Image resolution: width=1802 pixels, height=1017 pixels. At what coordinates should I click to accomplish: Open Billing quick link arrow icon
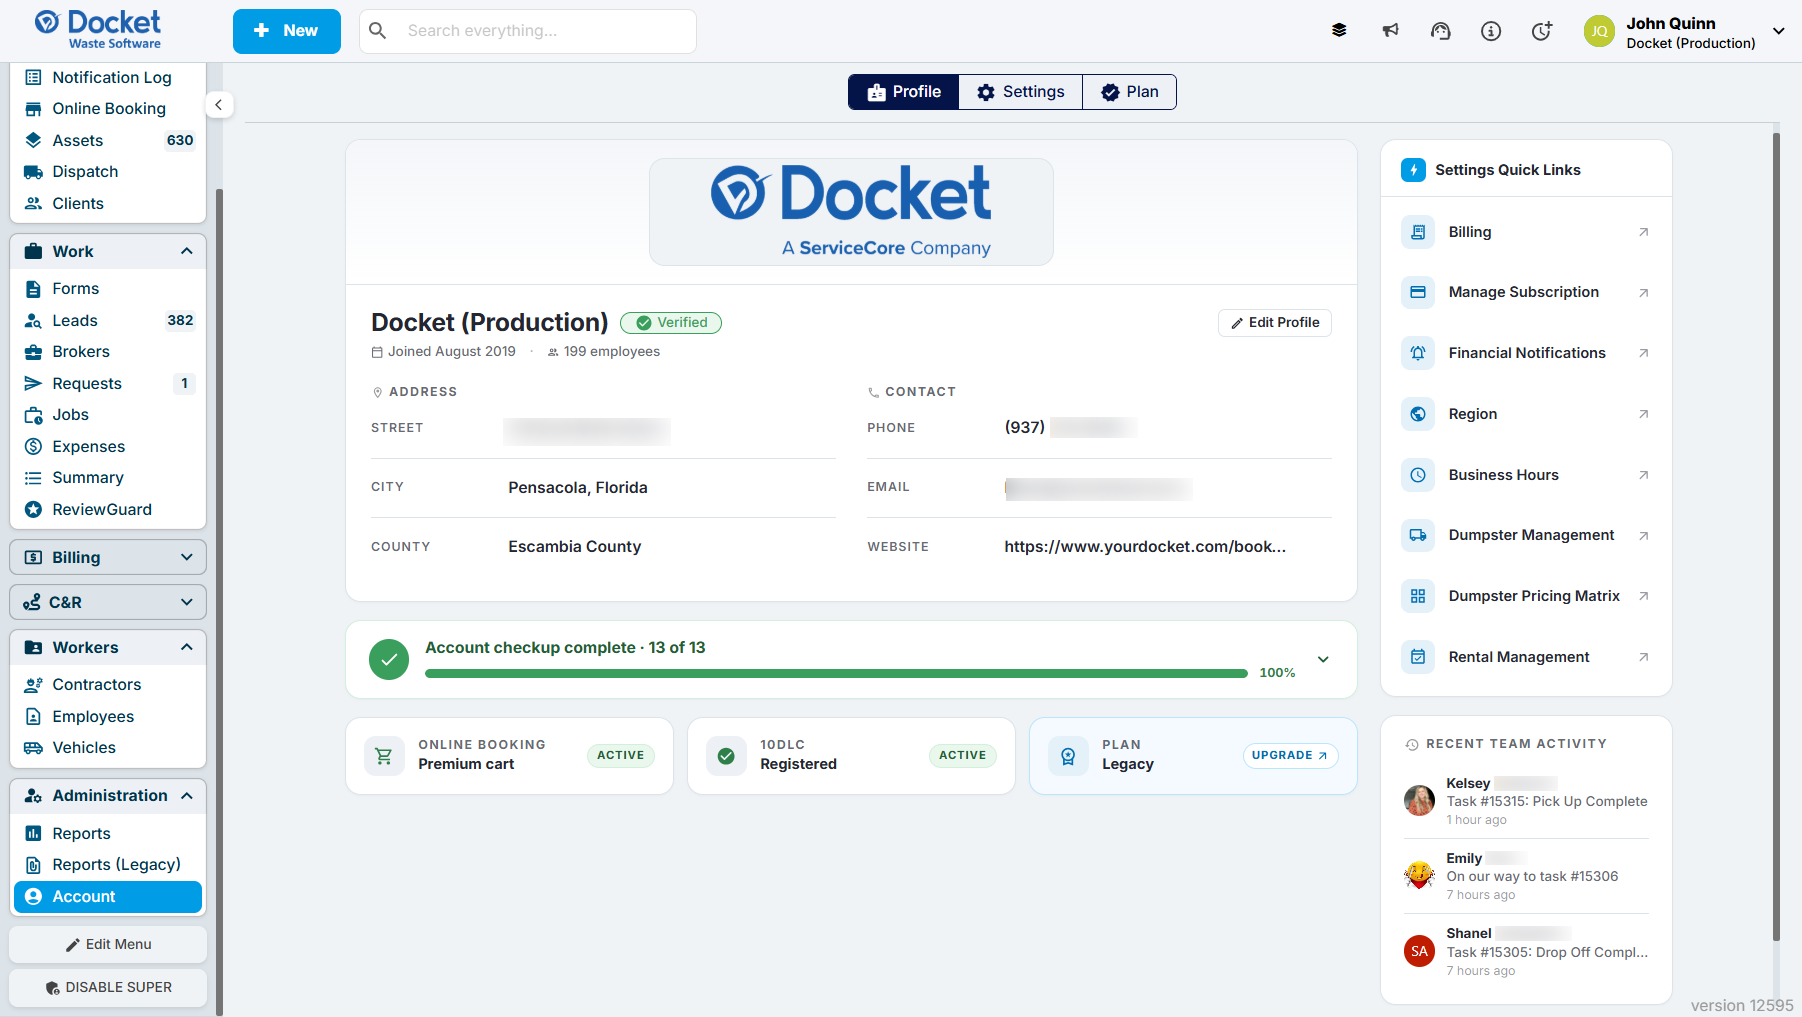click(x=1643, y=232)
